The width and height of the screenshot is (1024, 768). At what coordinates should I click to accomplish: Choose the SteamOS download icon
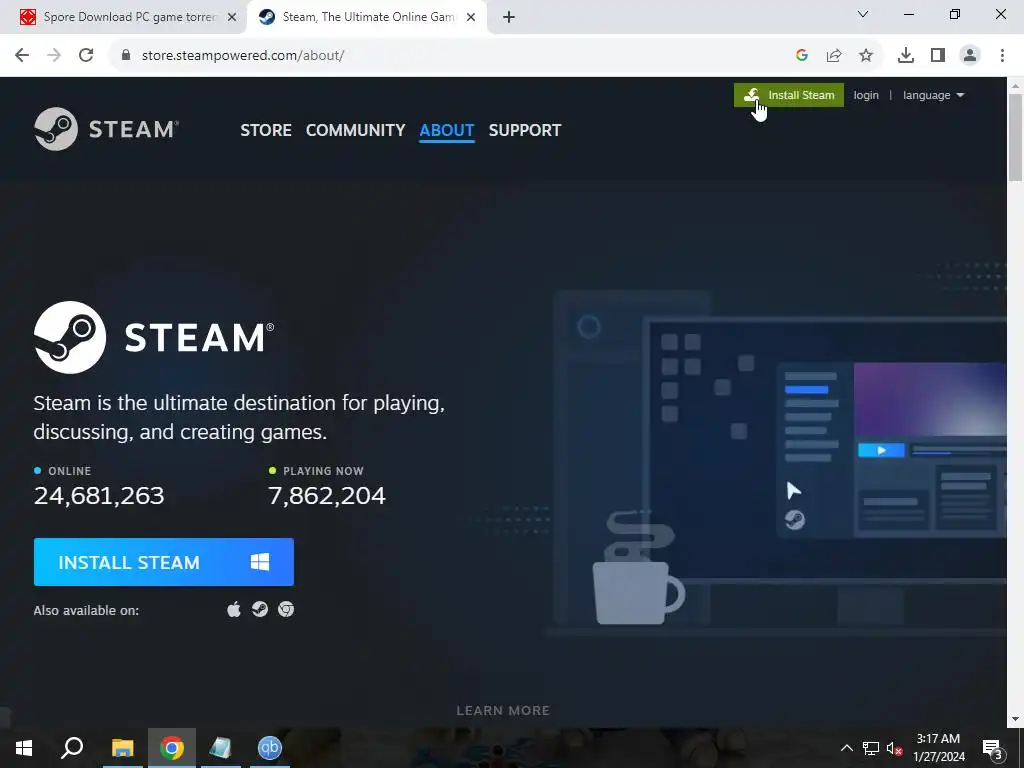260,609
